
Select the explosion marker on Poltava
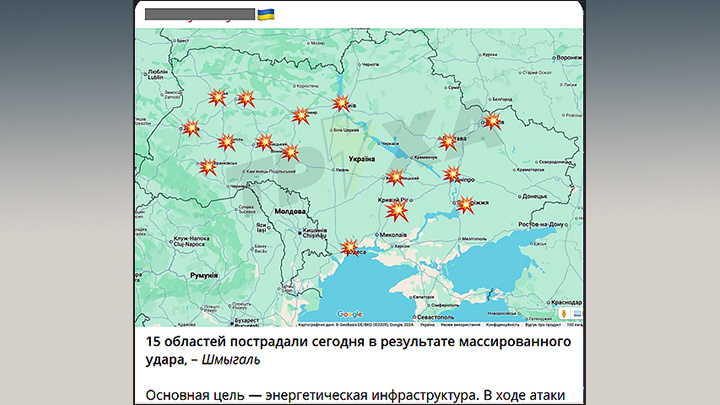447,142
